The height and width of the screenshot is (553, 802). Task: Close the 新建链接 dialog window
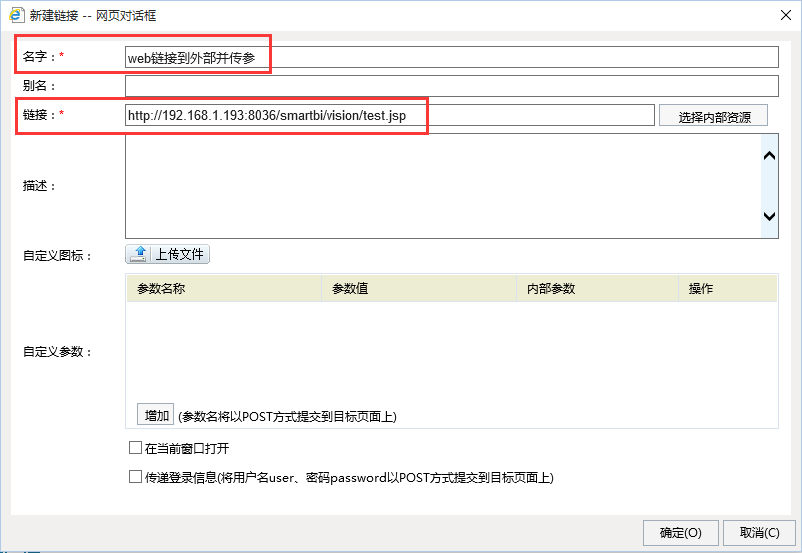point(786,15)
